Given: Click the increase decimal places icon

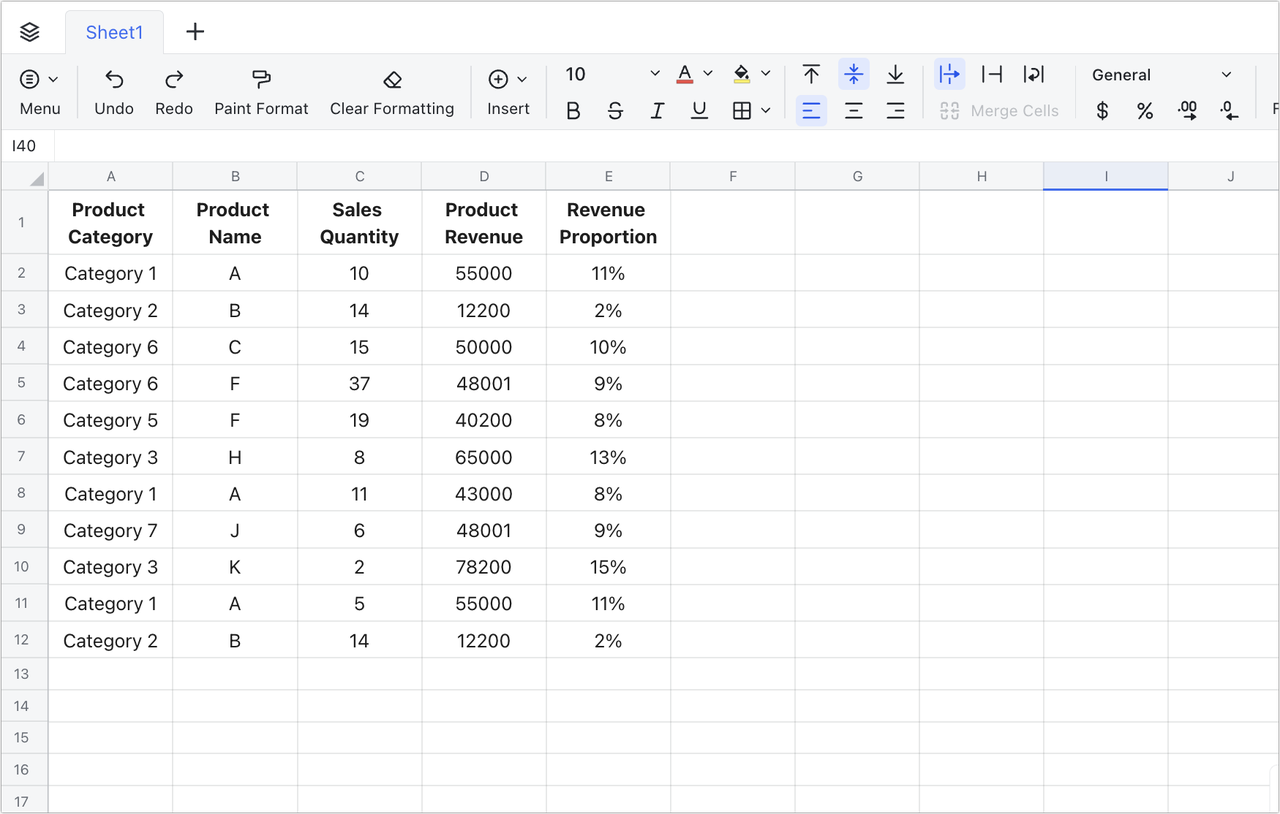Looking at the screenshot, I should pyautogui.click(x=1188, y=111).
